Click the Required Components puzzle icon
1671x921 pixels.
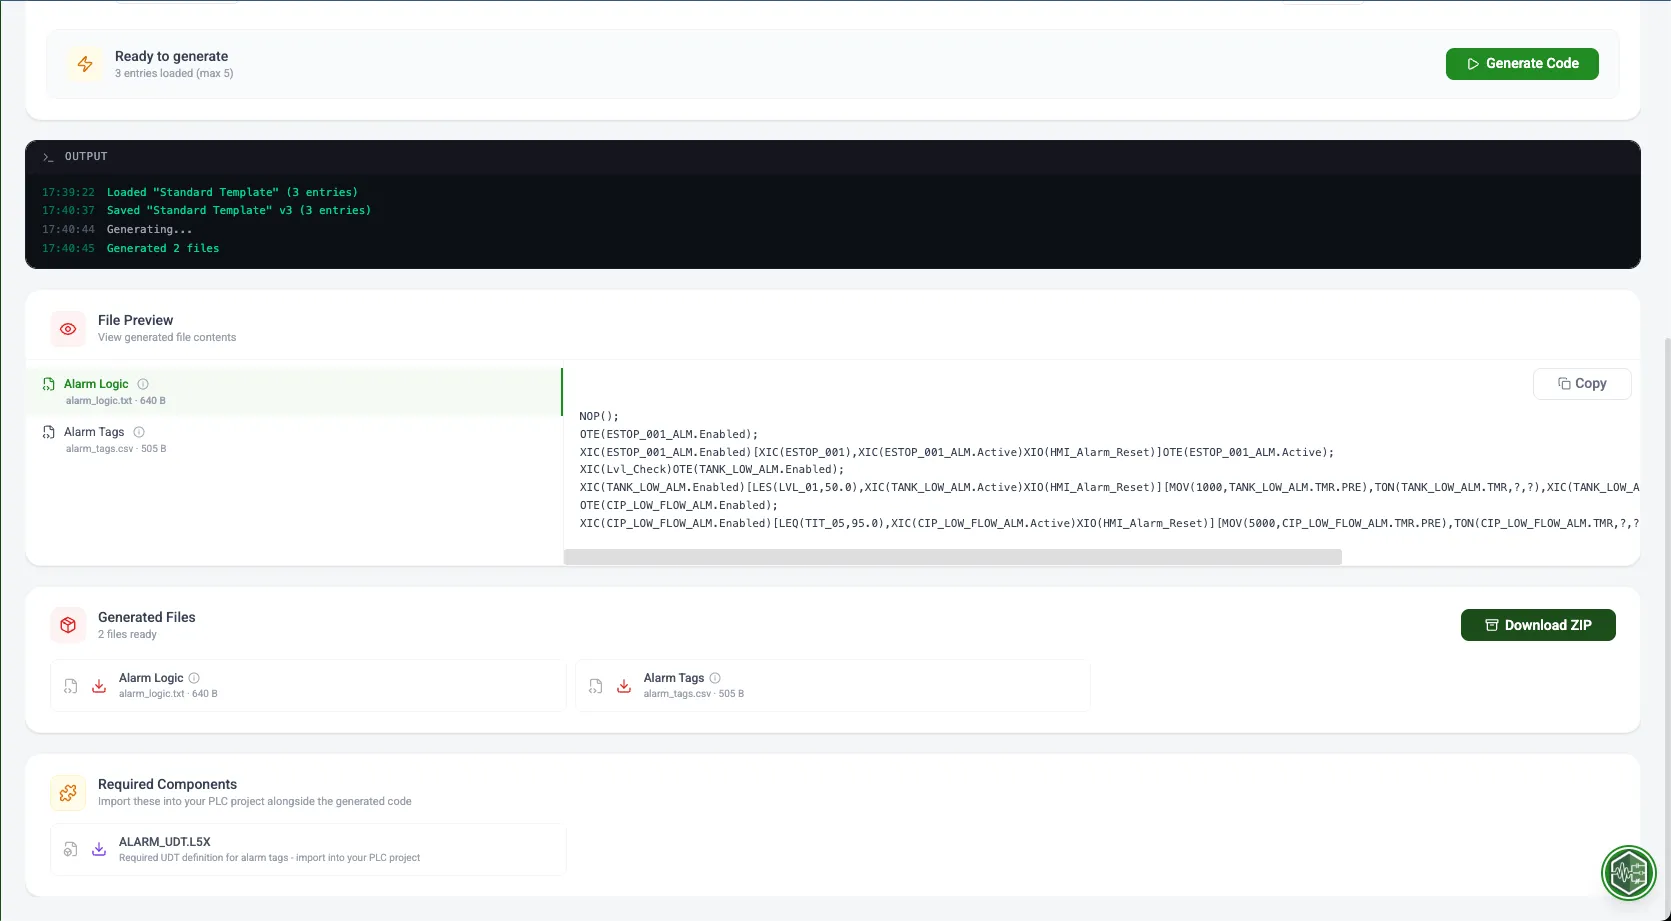tap(68, 793)
